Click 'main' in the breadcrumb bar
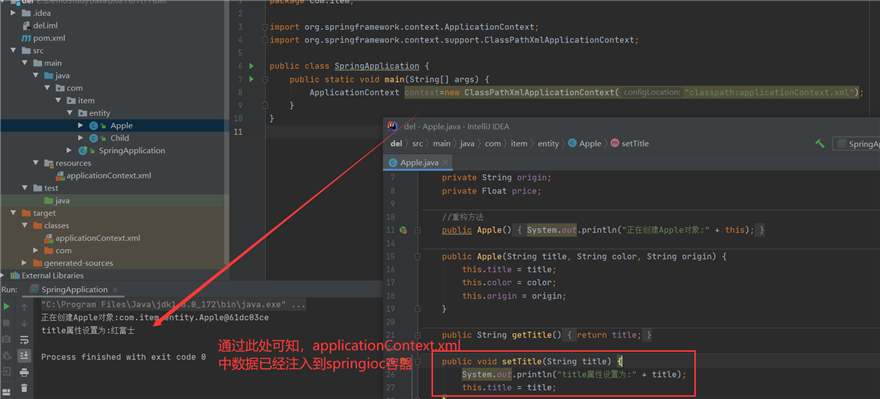The width and height of the screenshot is (880, 399). (442, 144)
